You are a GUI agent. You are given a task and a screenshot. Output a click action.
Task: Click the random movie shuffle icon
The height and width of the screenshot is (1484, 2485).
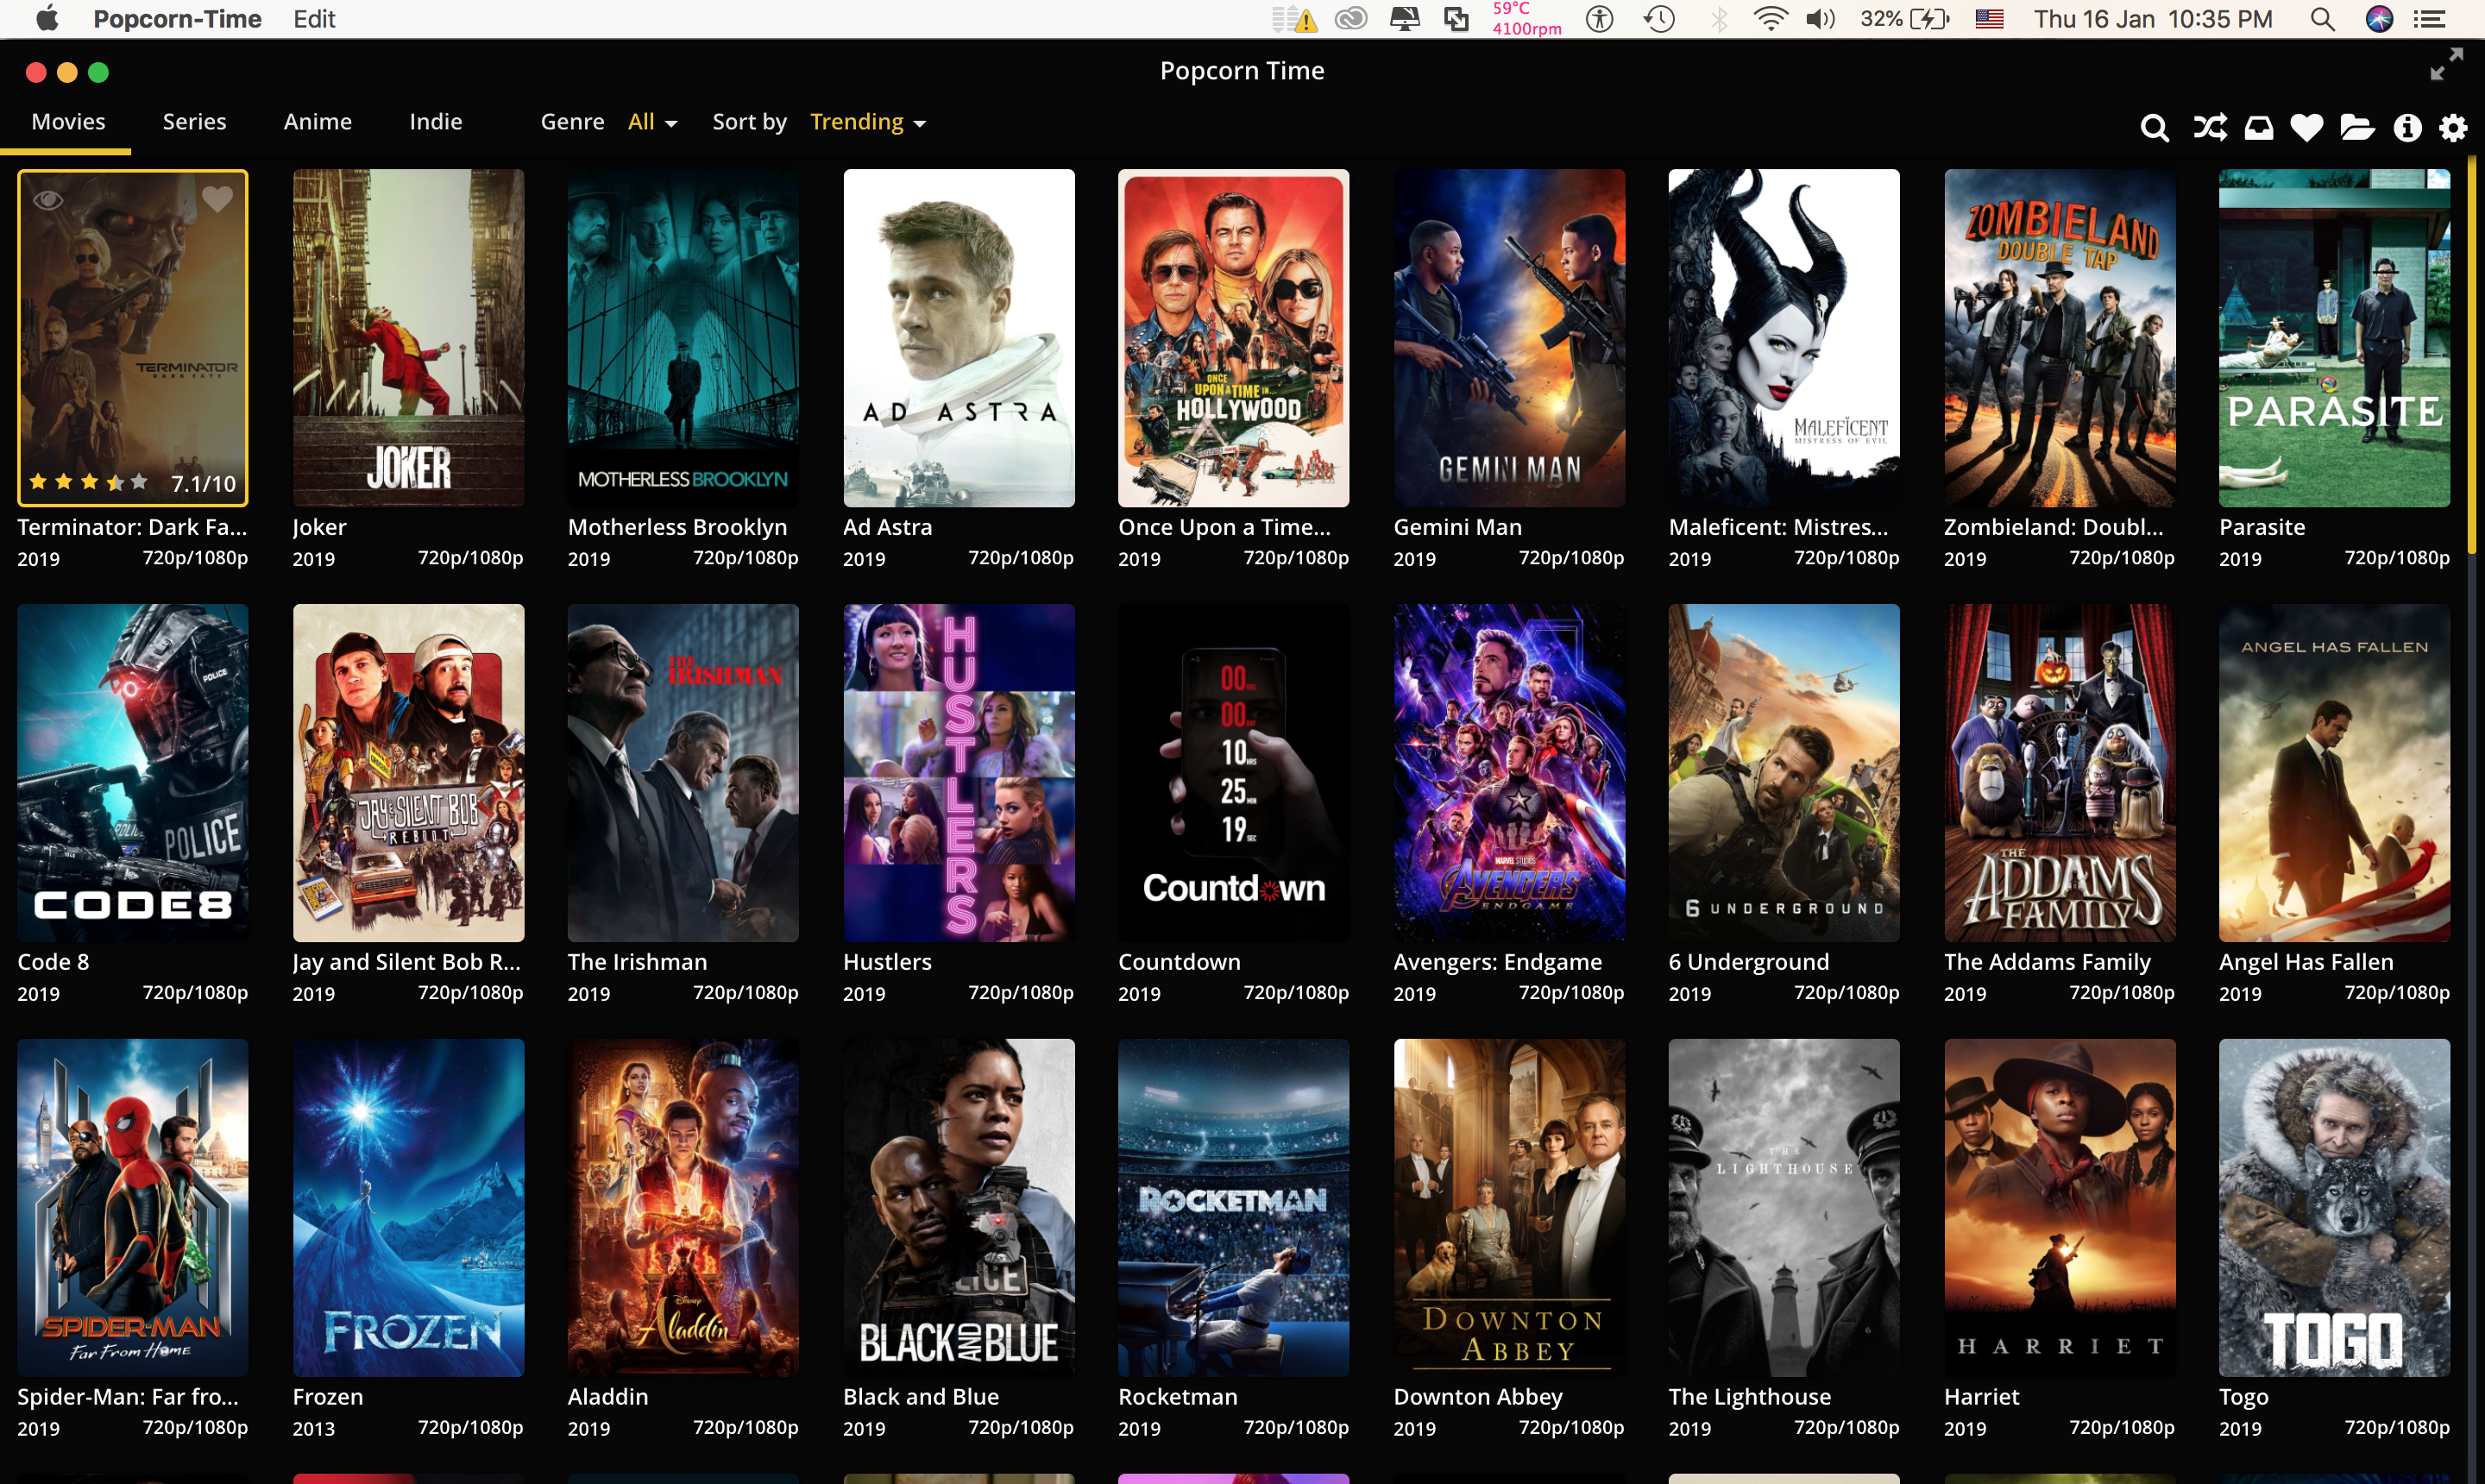click(x=2209, y=127)
